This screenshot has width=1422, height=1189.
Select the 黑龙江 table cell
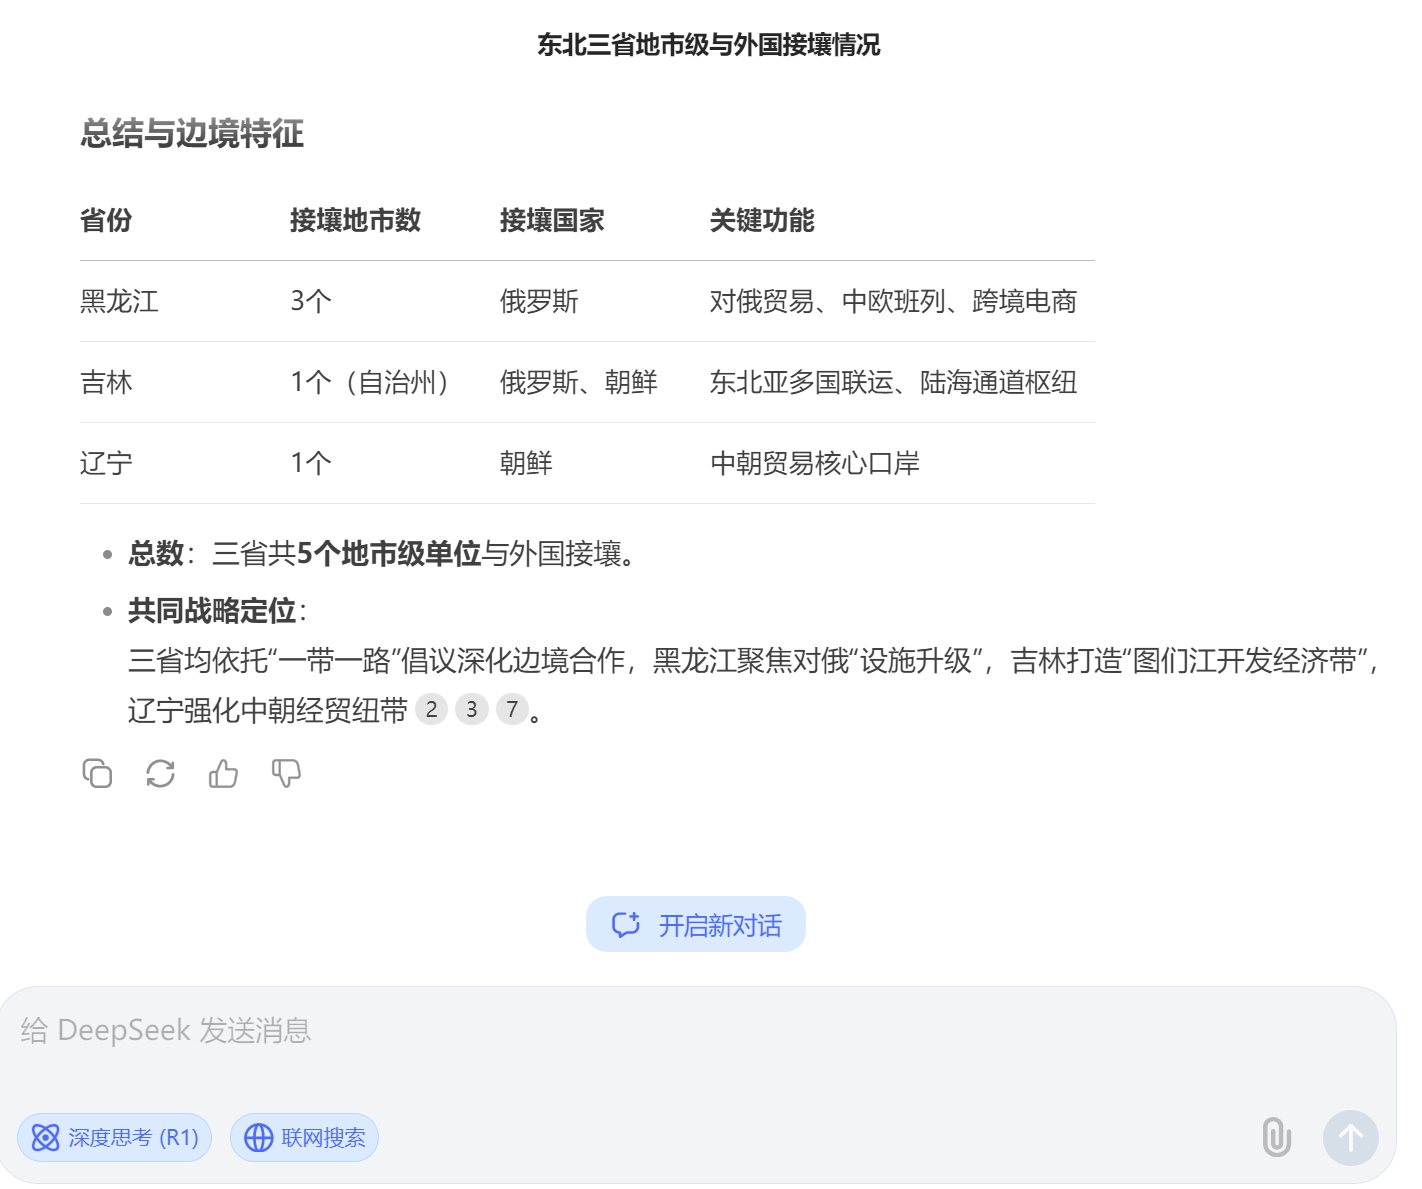119,301
